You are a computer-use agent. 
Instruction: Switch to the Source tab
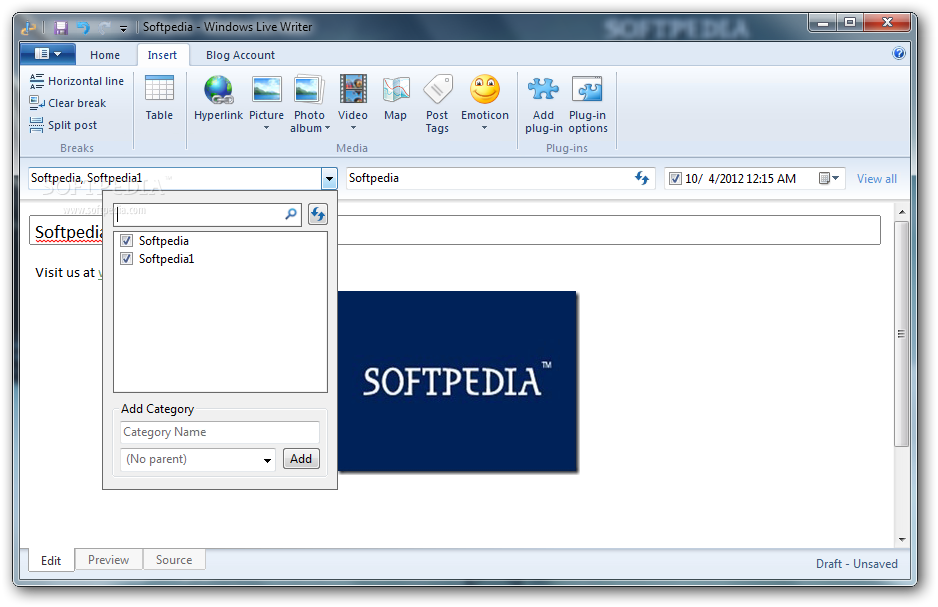point(174,560)
